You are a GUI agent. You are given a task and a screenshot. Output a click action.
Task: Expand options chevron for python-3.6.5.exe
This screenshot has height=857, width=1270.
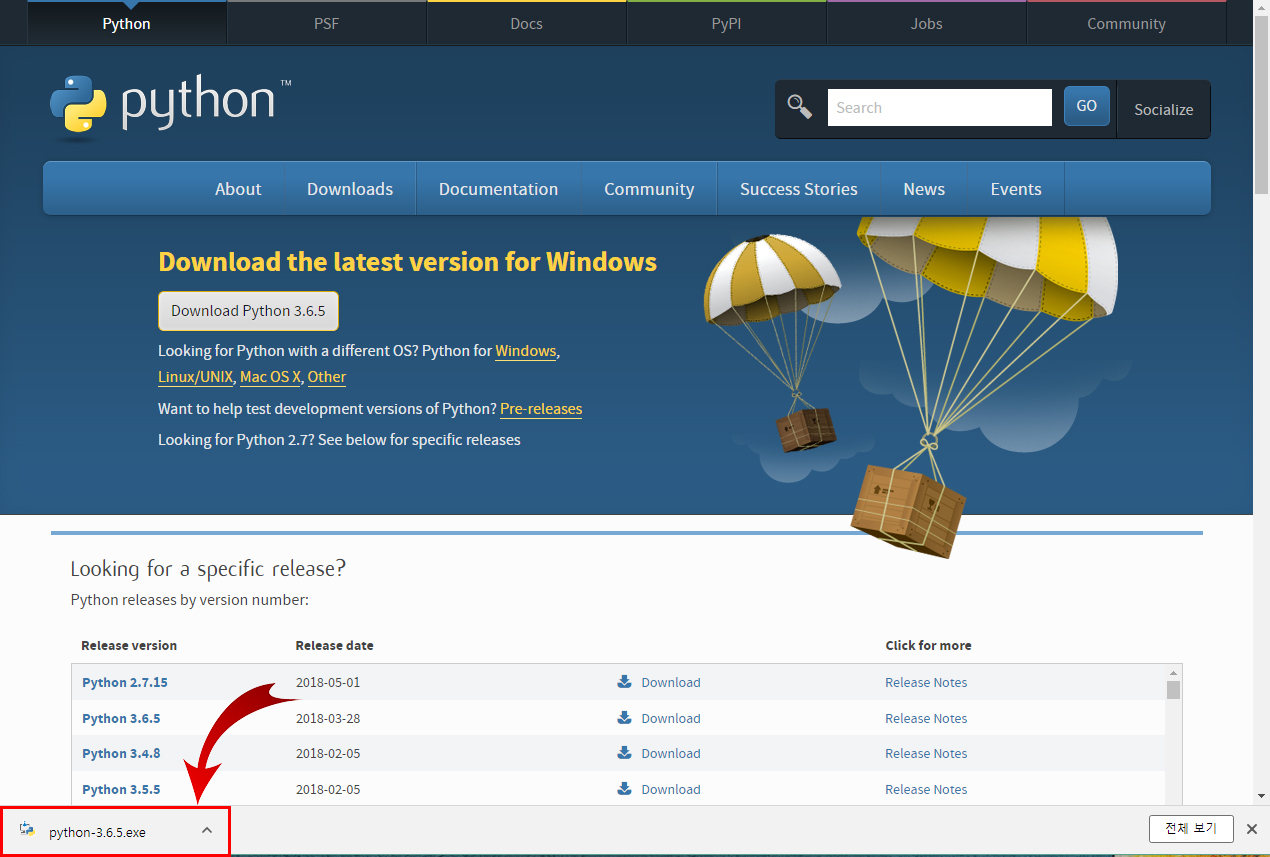pos(207,830)
